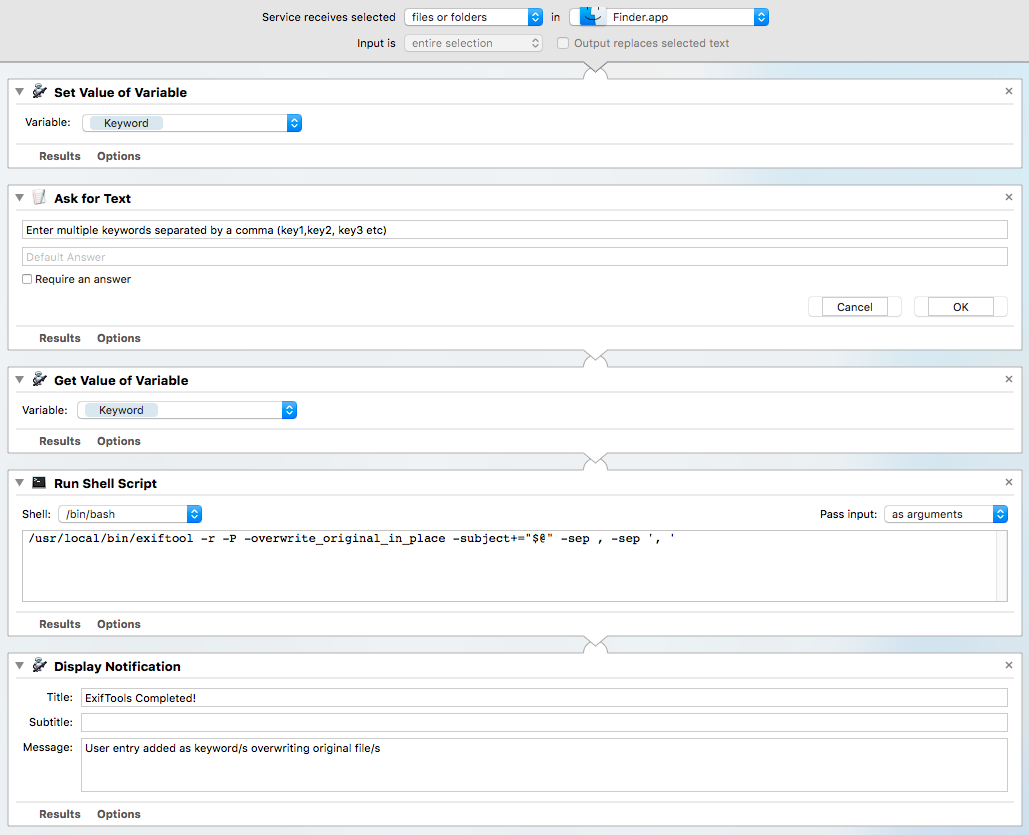Viewport: 1029px width, 835px height.
Task: Open Options tab under Display Notification
Action: coord(119,814)
